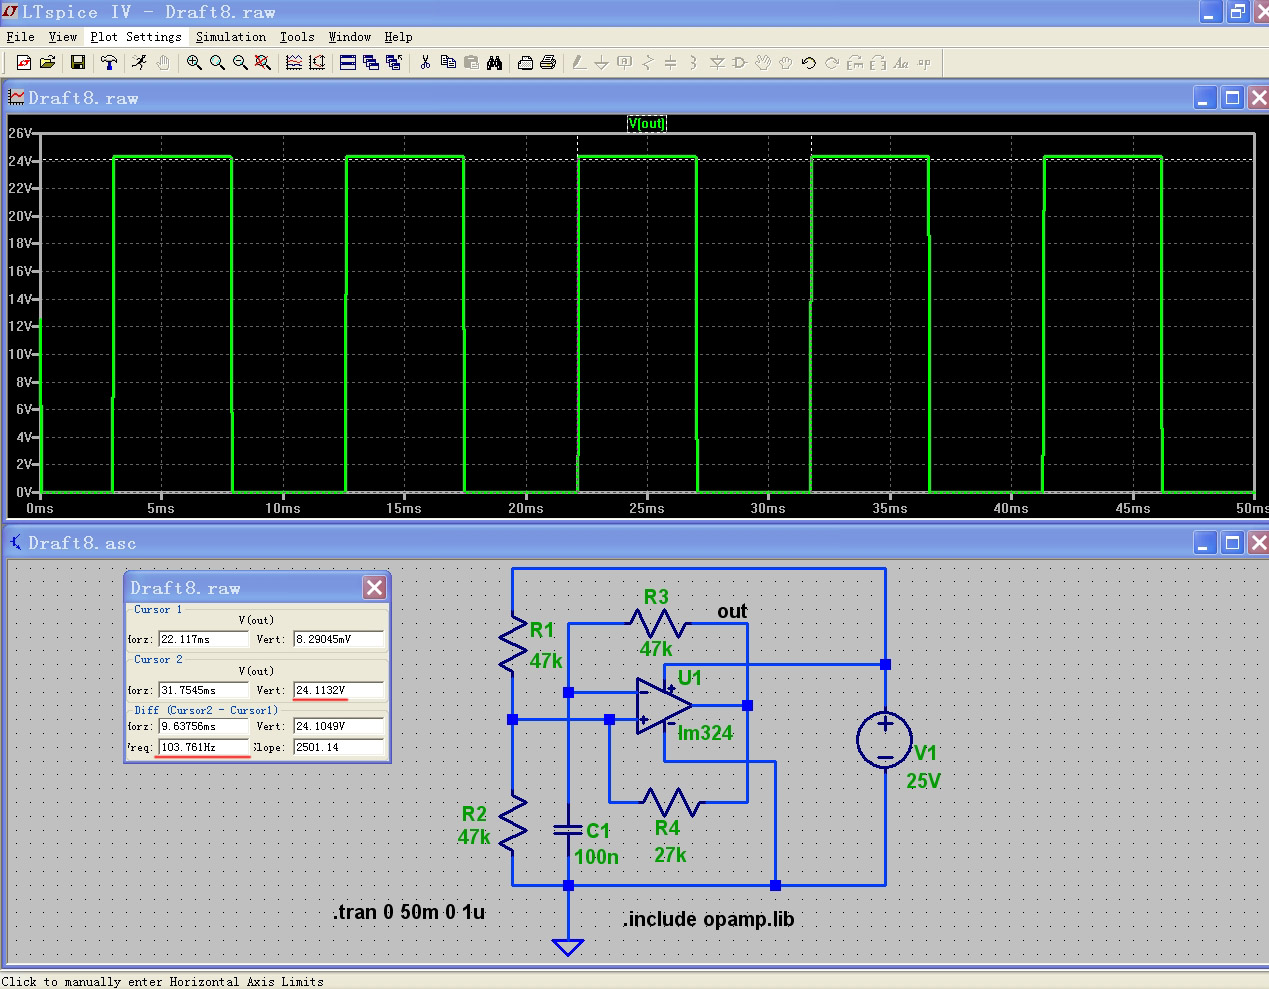Close the cursor readout dialog
This screenshot has width=1269, height=989.
coord(374,587)
